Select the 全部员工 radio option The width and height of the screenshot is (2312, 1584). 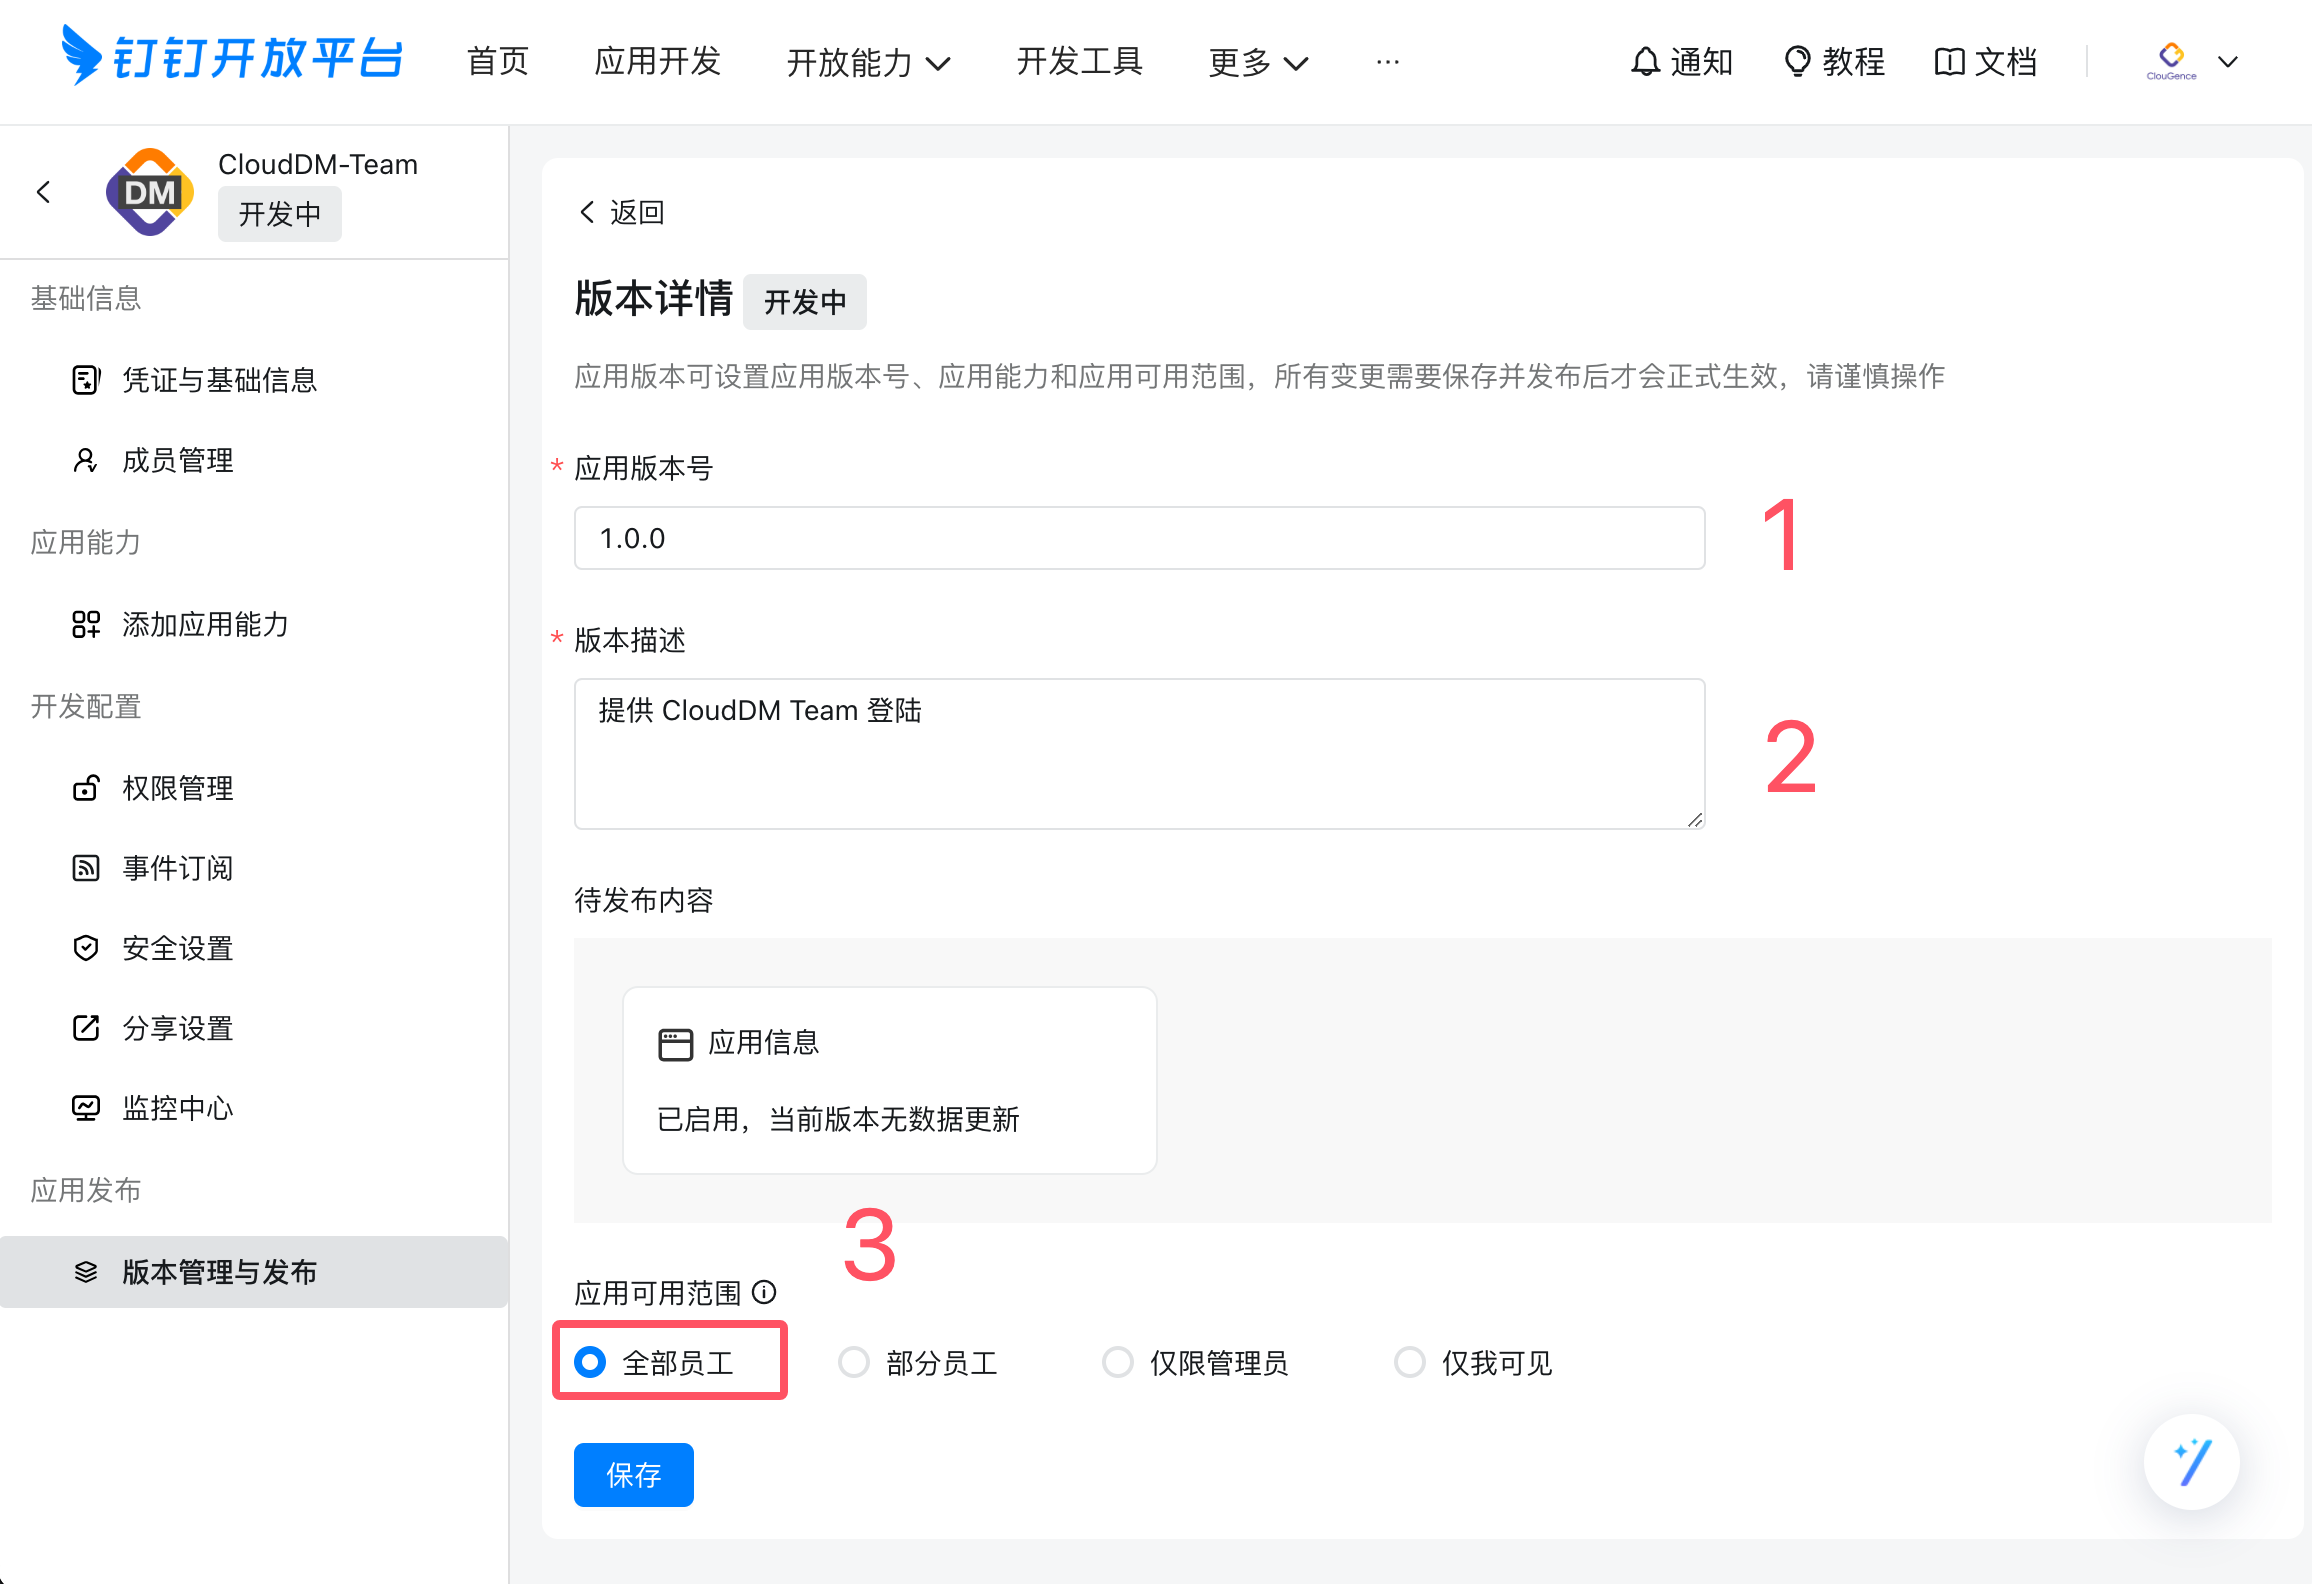[x=590, y=1362]
